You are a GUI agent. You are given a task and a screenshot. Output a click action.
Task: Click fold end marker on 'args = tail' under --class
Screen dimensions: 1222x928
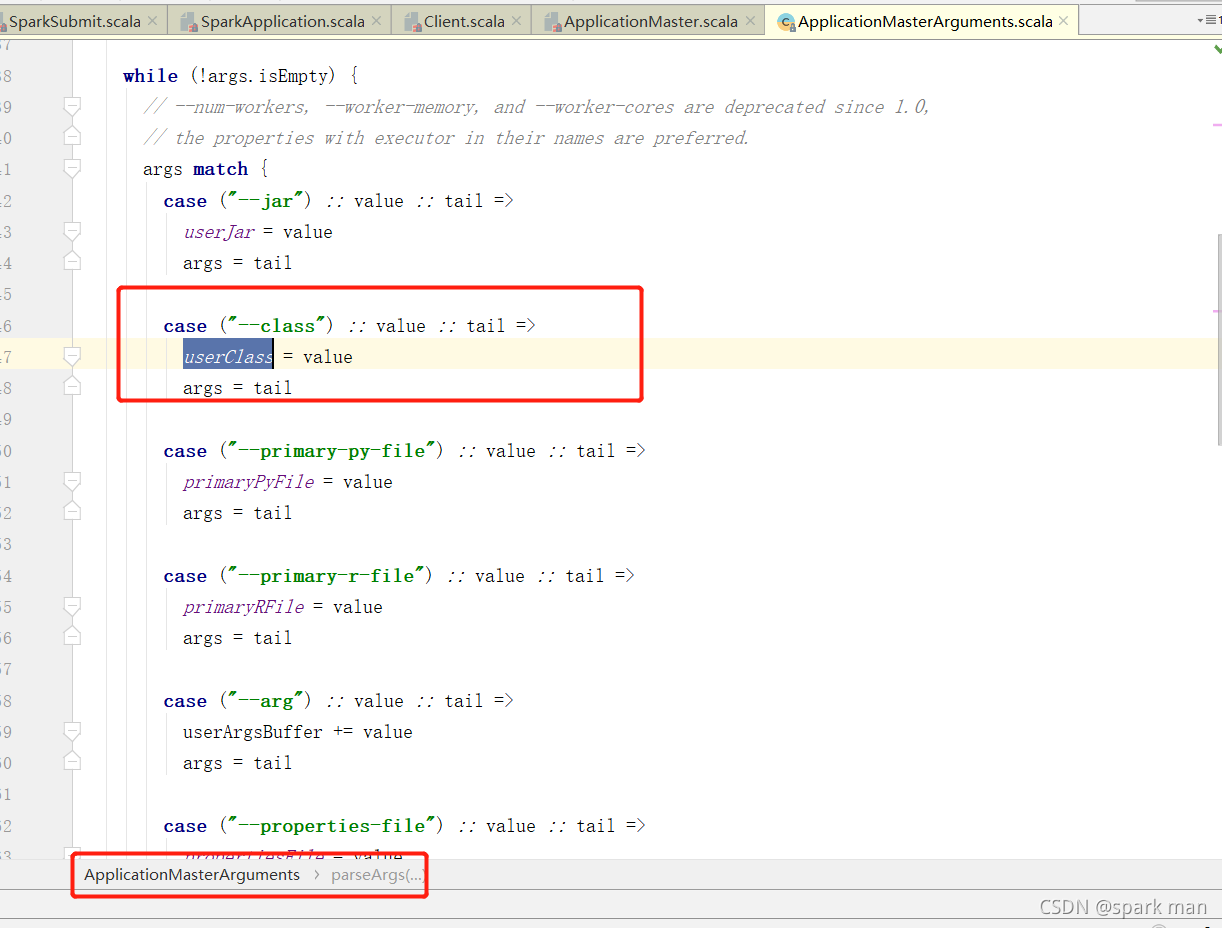[x=72, y=388]
